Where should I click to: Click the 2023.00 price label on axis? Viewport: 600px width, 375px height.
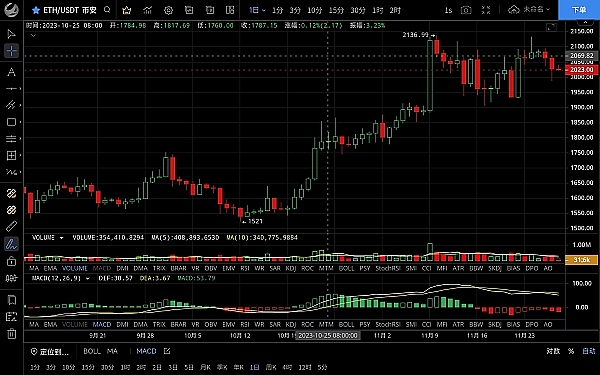click(x=582, y=70)
